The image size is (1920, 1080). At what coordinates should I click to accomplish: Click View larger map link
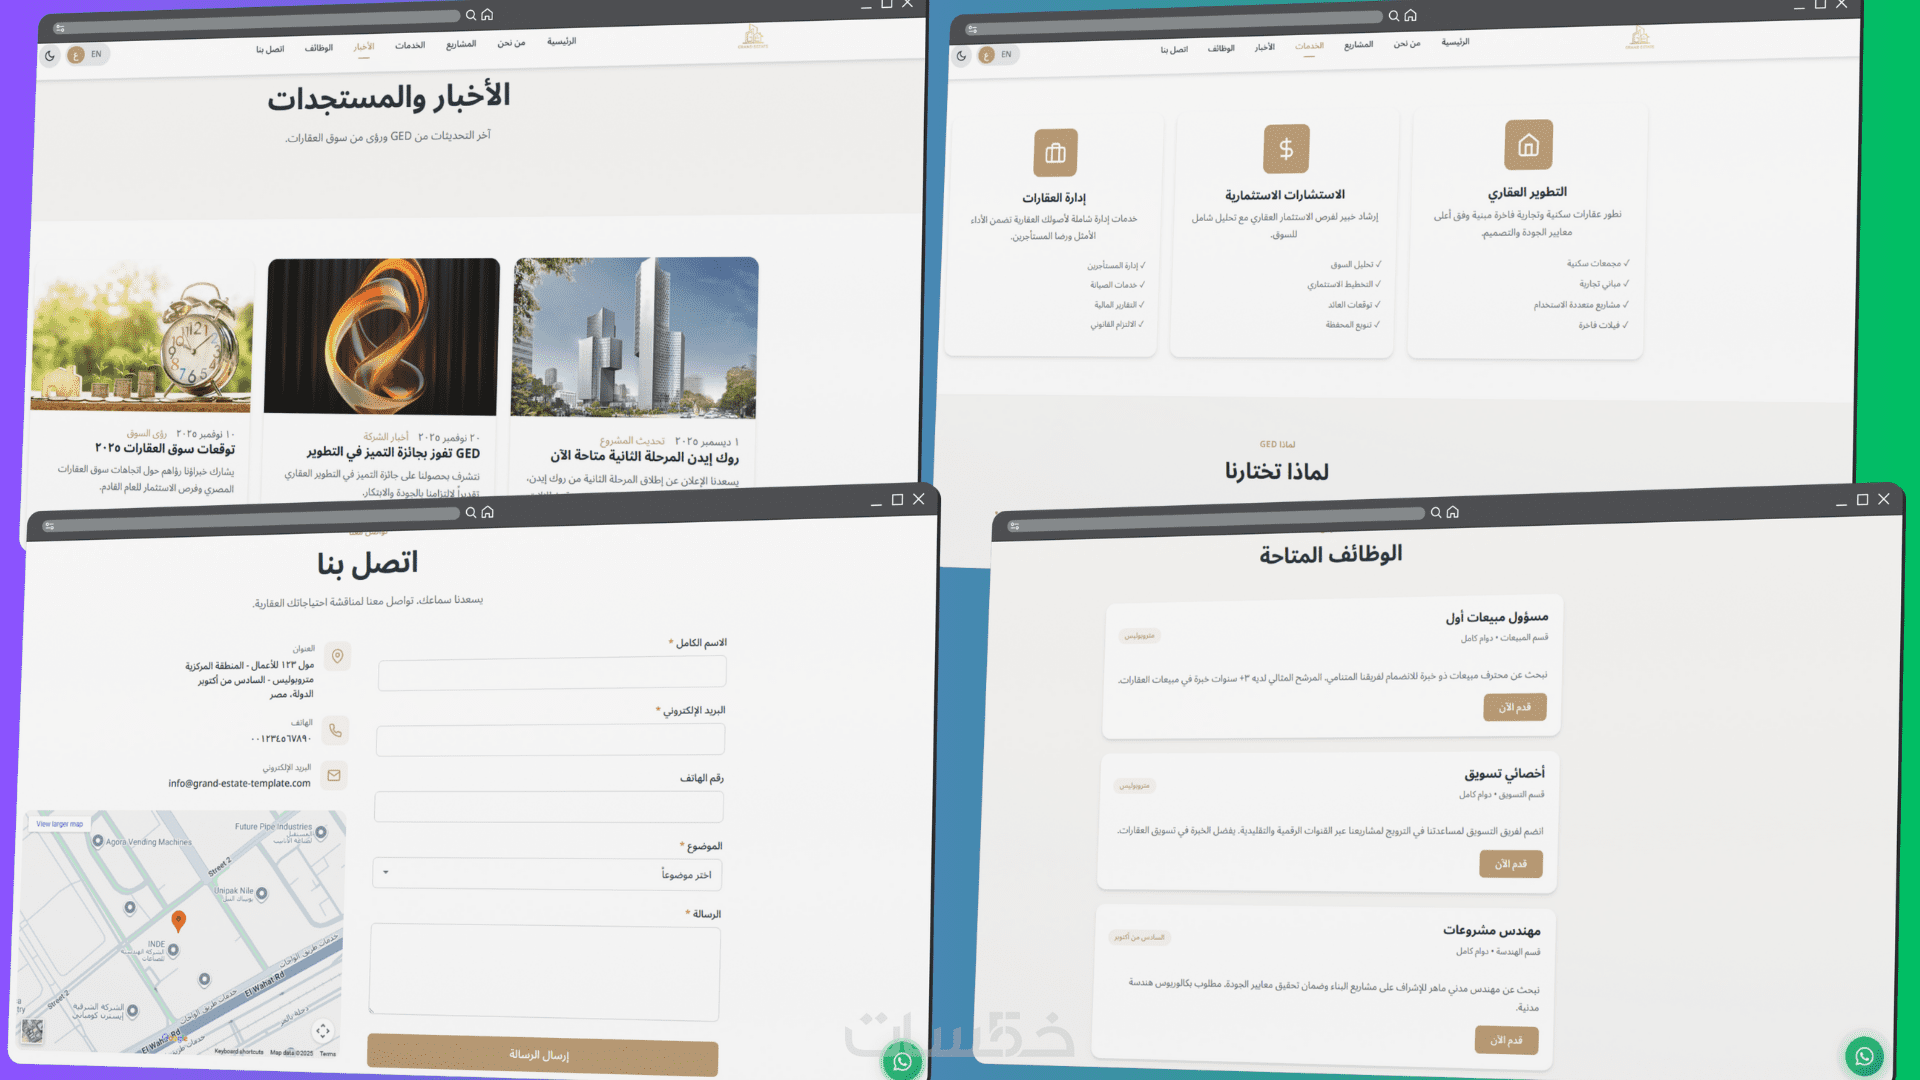(x=60, y=824)
